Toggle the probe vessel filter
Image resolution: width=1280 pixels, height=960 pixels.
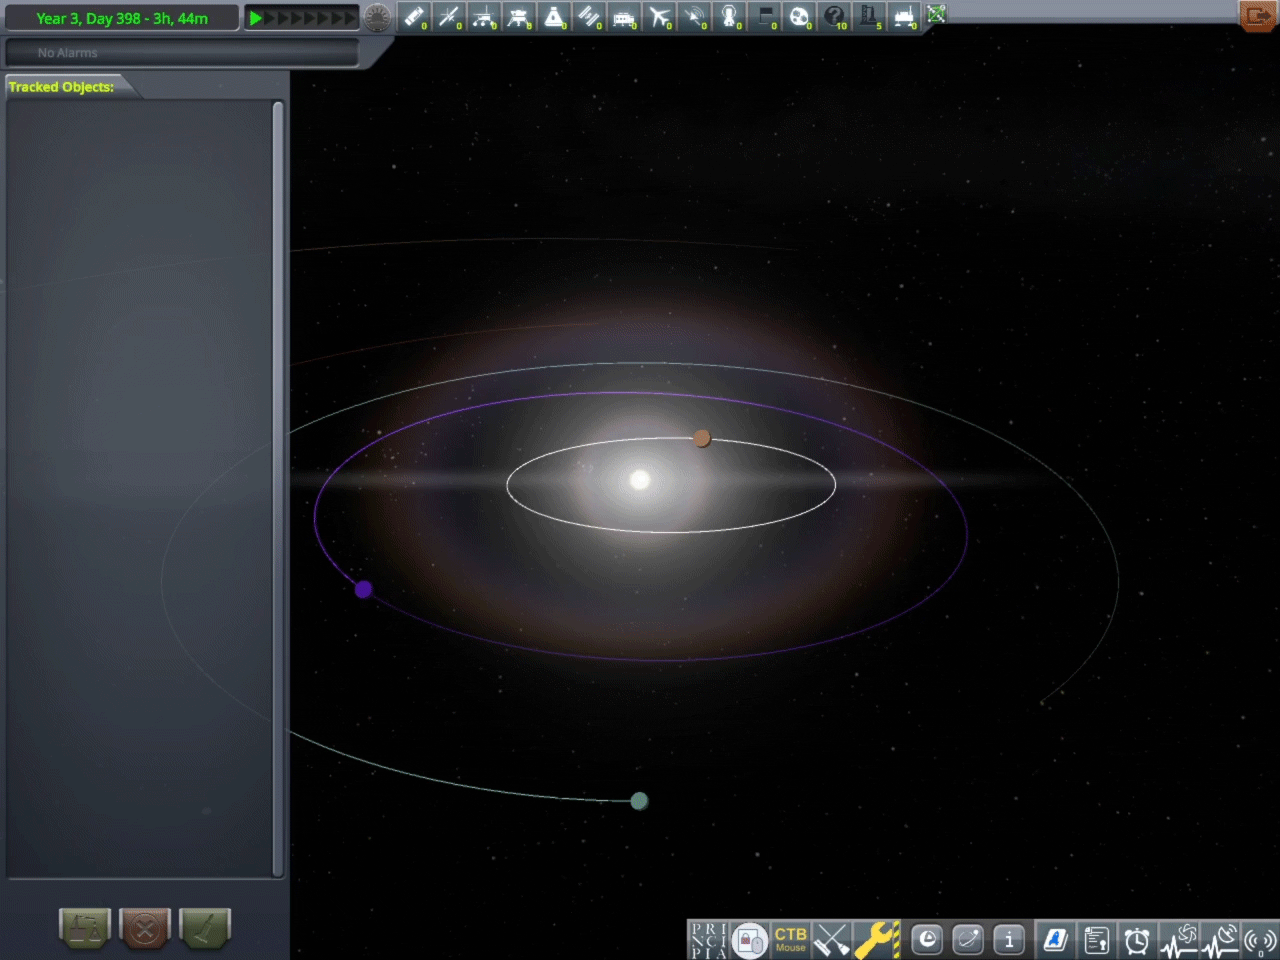449,16
